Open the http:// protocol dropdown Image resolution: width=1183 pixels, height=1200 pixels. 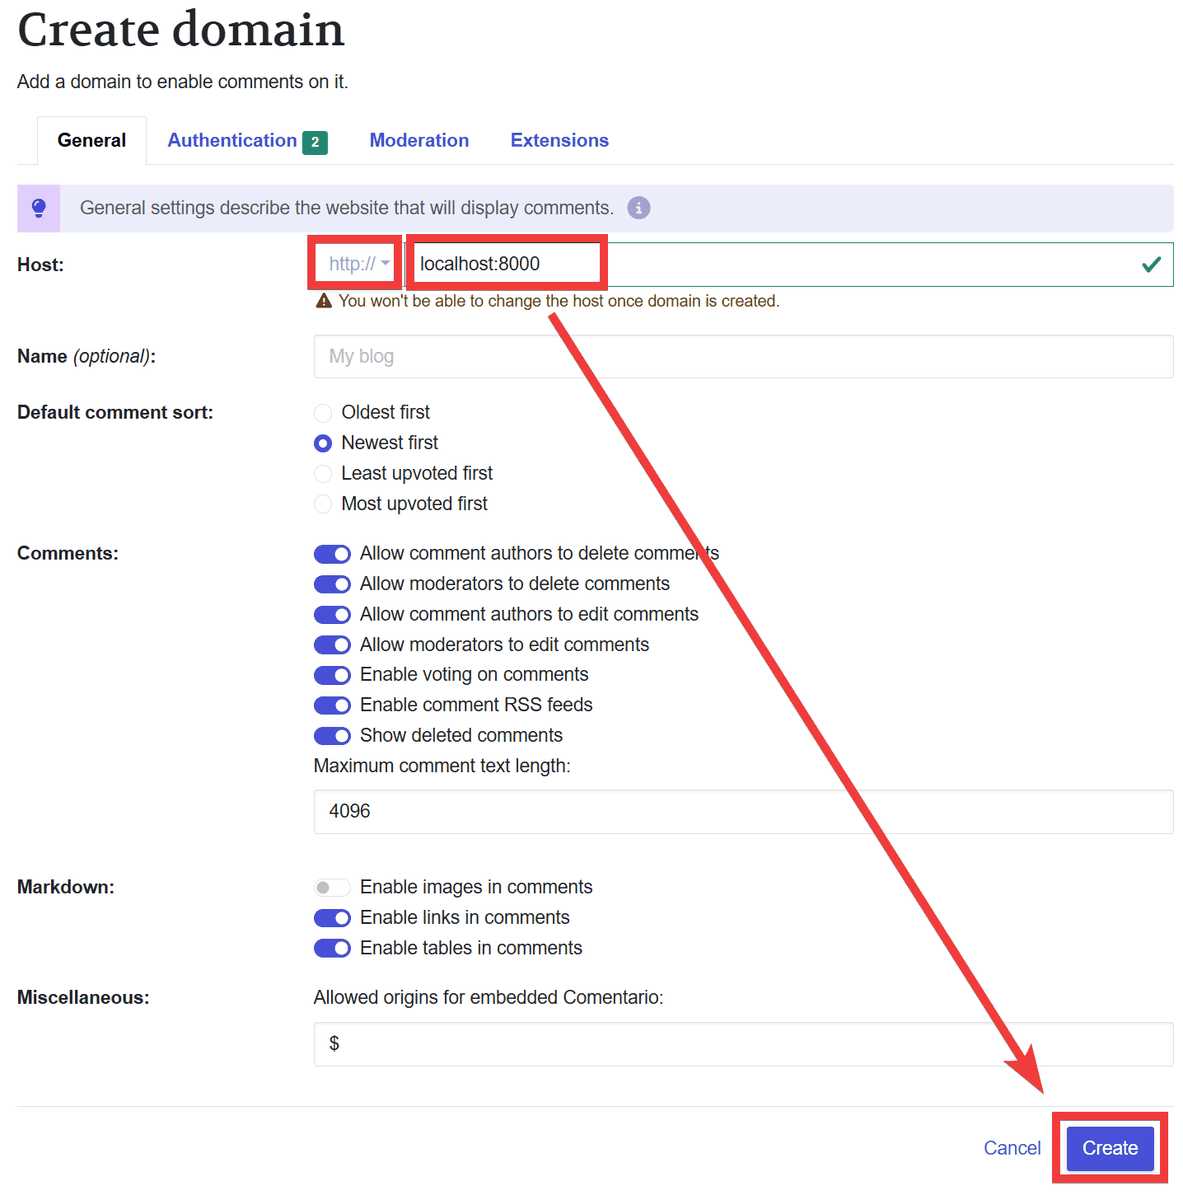tap(358, 264)
